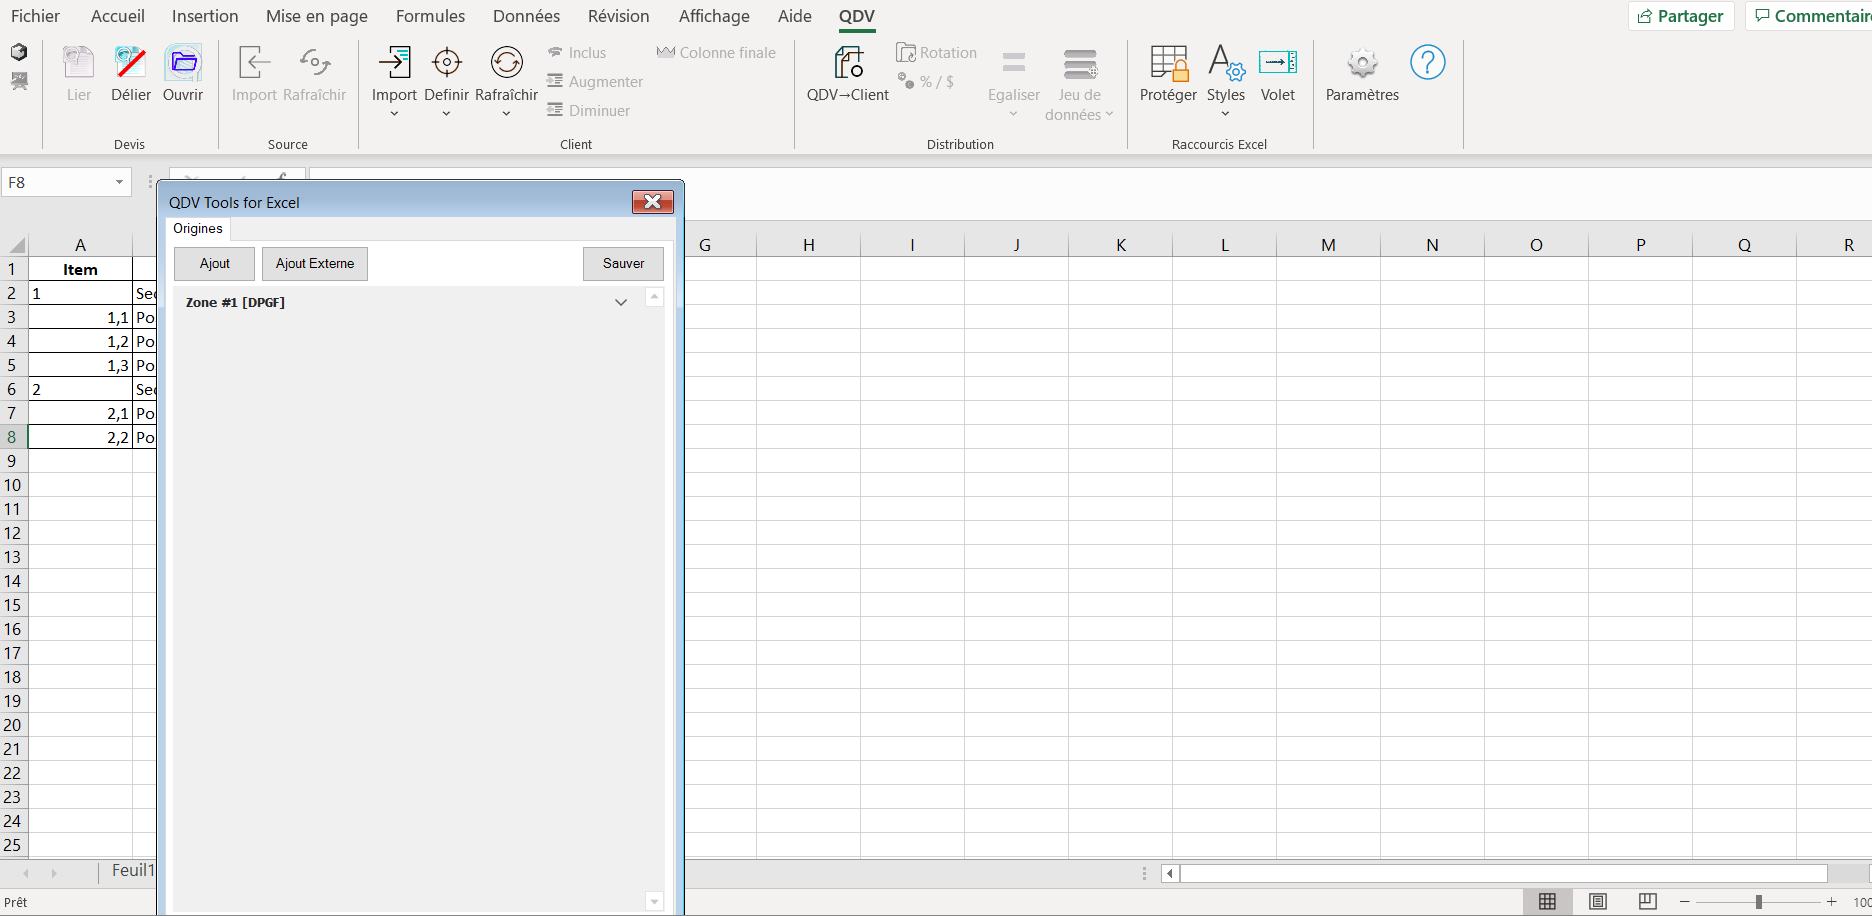Click the Colonne finale command
1872x916 pixels.
[x=716, y=53]
